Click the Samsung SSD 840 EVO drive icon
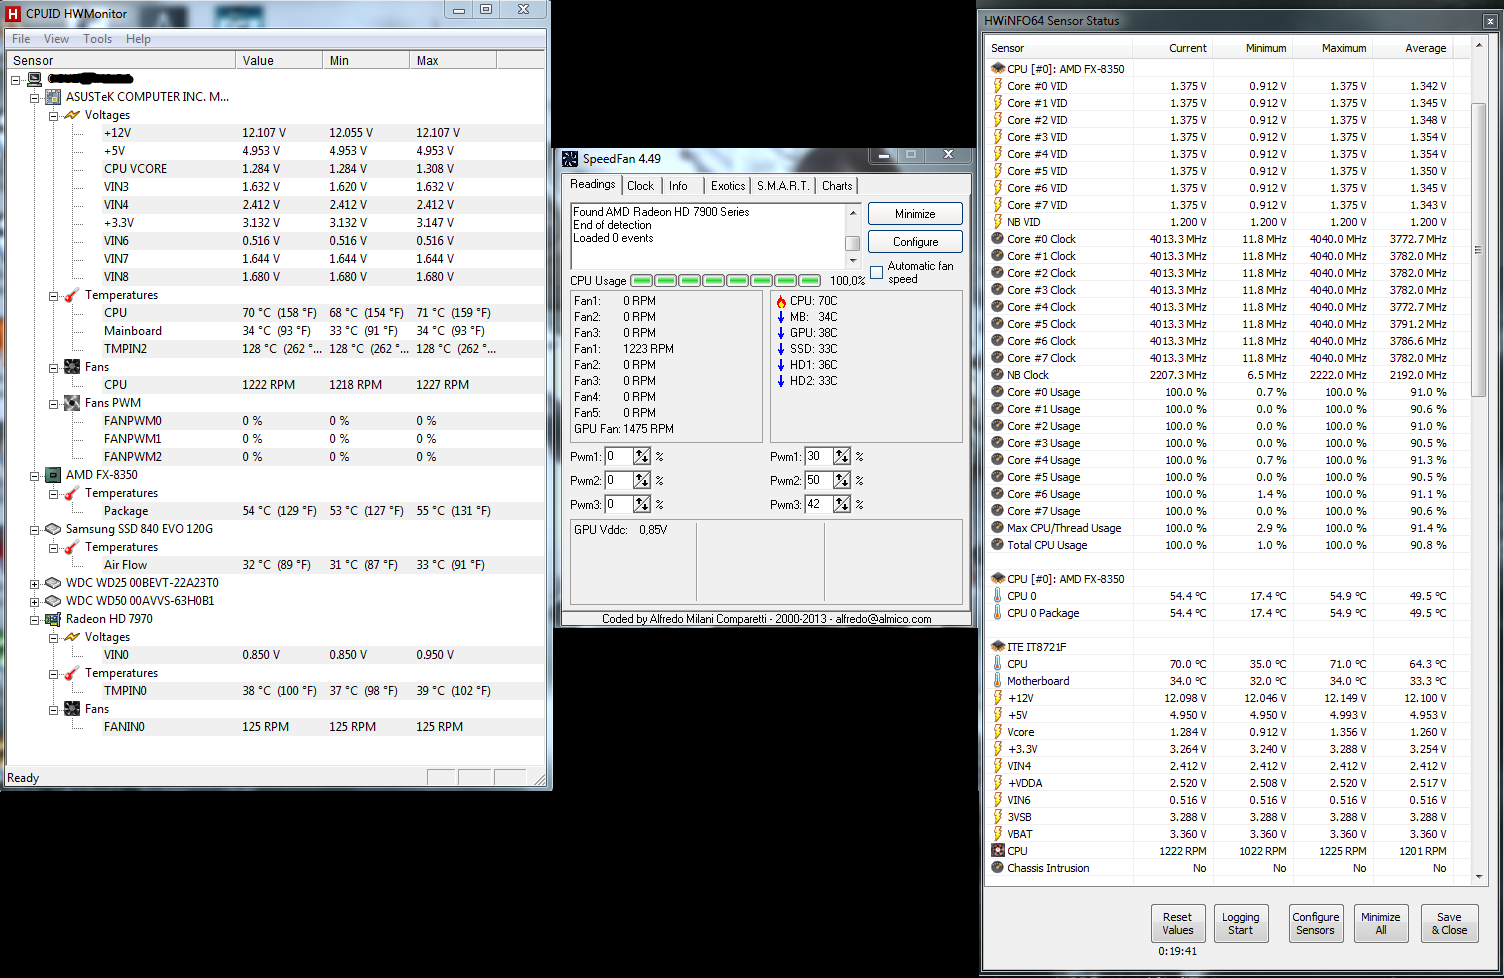 click(x=53, y=529)
